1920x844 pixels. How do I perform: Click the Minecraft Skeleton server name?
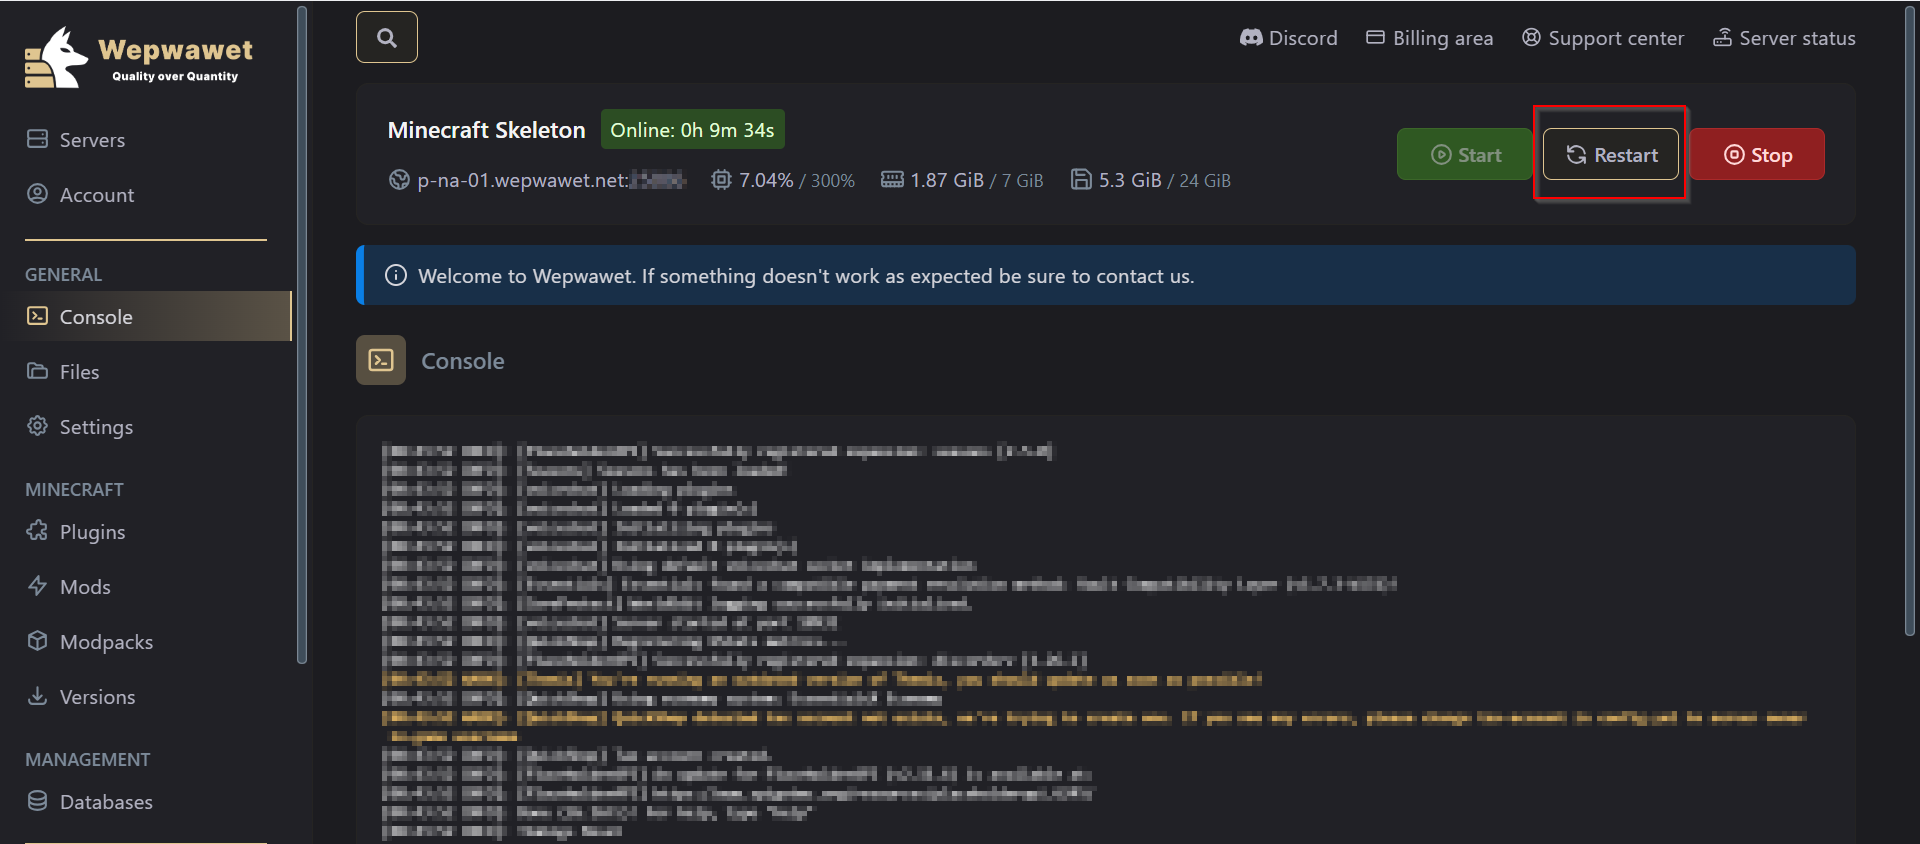pyautogui.click(x=486, y=130)
